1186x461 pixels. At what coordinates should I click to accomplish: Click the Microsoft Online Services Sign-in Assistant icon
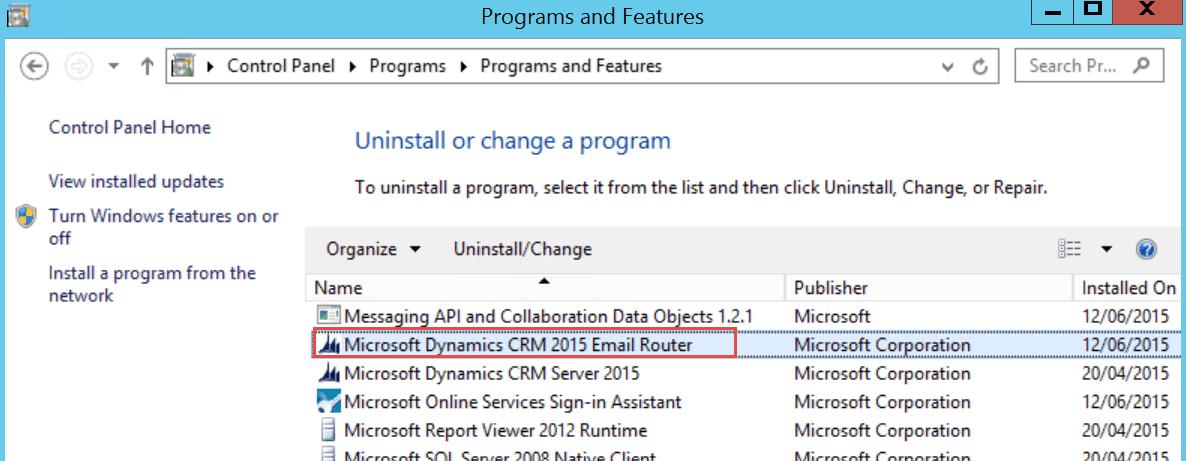328,402
